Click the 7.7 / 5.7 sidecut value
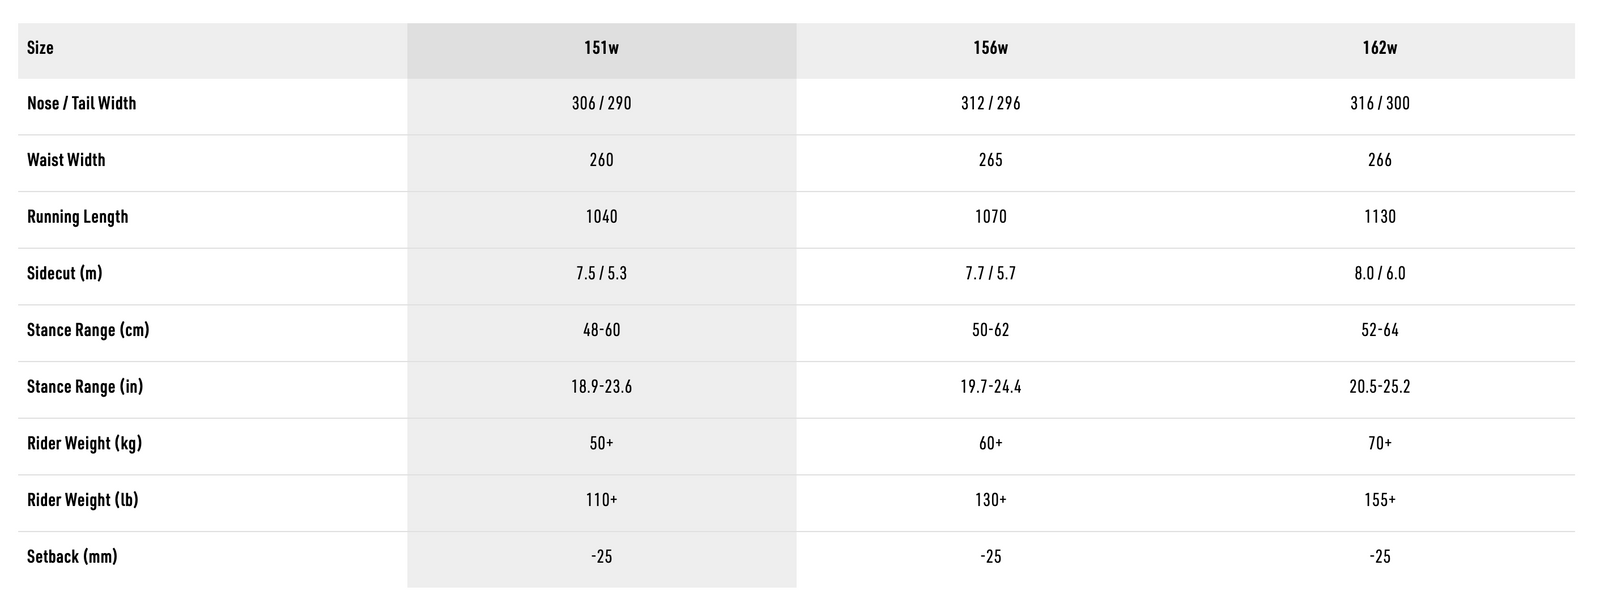This screenshot has height=612, width=1600. (x=990, y=273)
